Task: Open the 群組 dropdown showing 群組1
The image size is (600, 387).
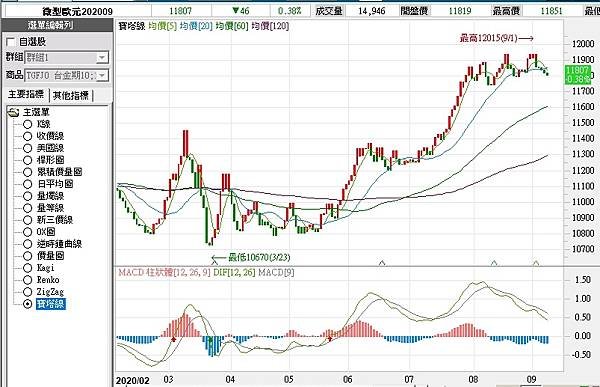Action: (102, 58)
